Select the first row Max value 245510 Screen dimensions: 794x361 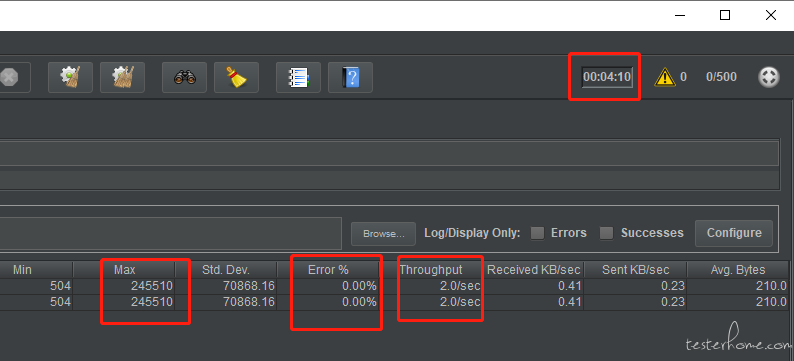click(x=151, y=286)
